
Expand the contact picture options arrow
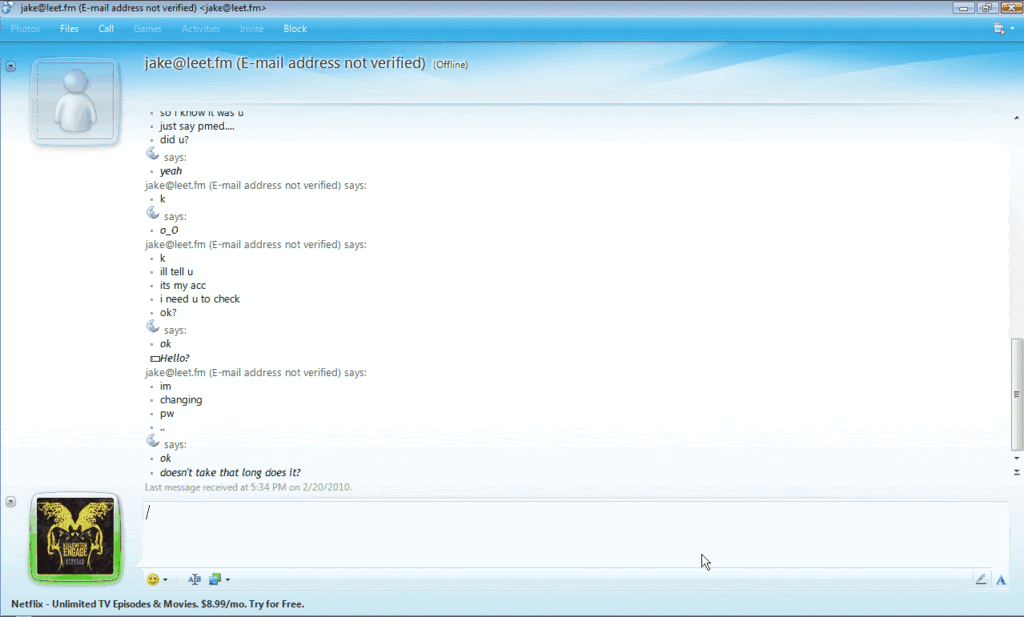tap(10, 66)
